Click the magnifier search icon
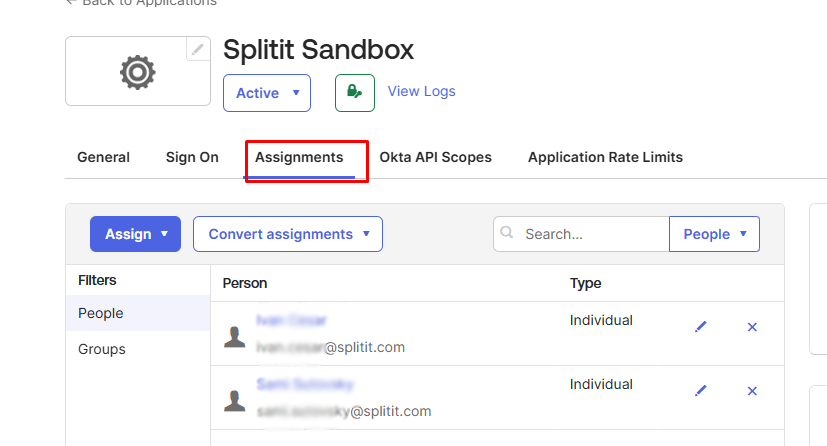This screenshot has height=446, width=827. tap(507, 232)
